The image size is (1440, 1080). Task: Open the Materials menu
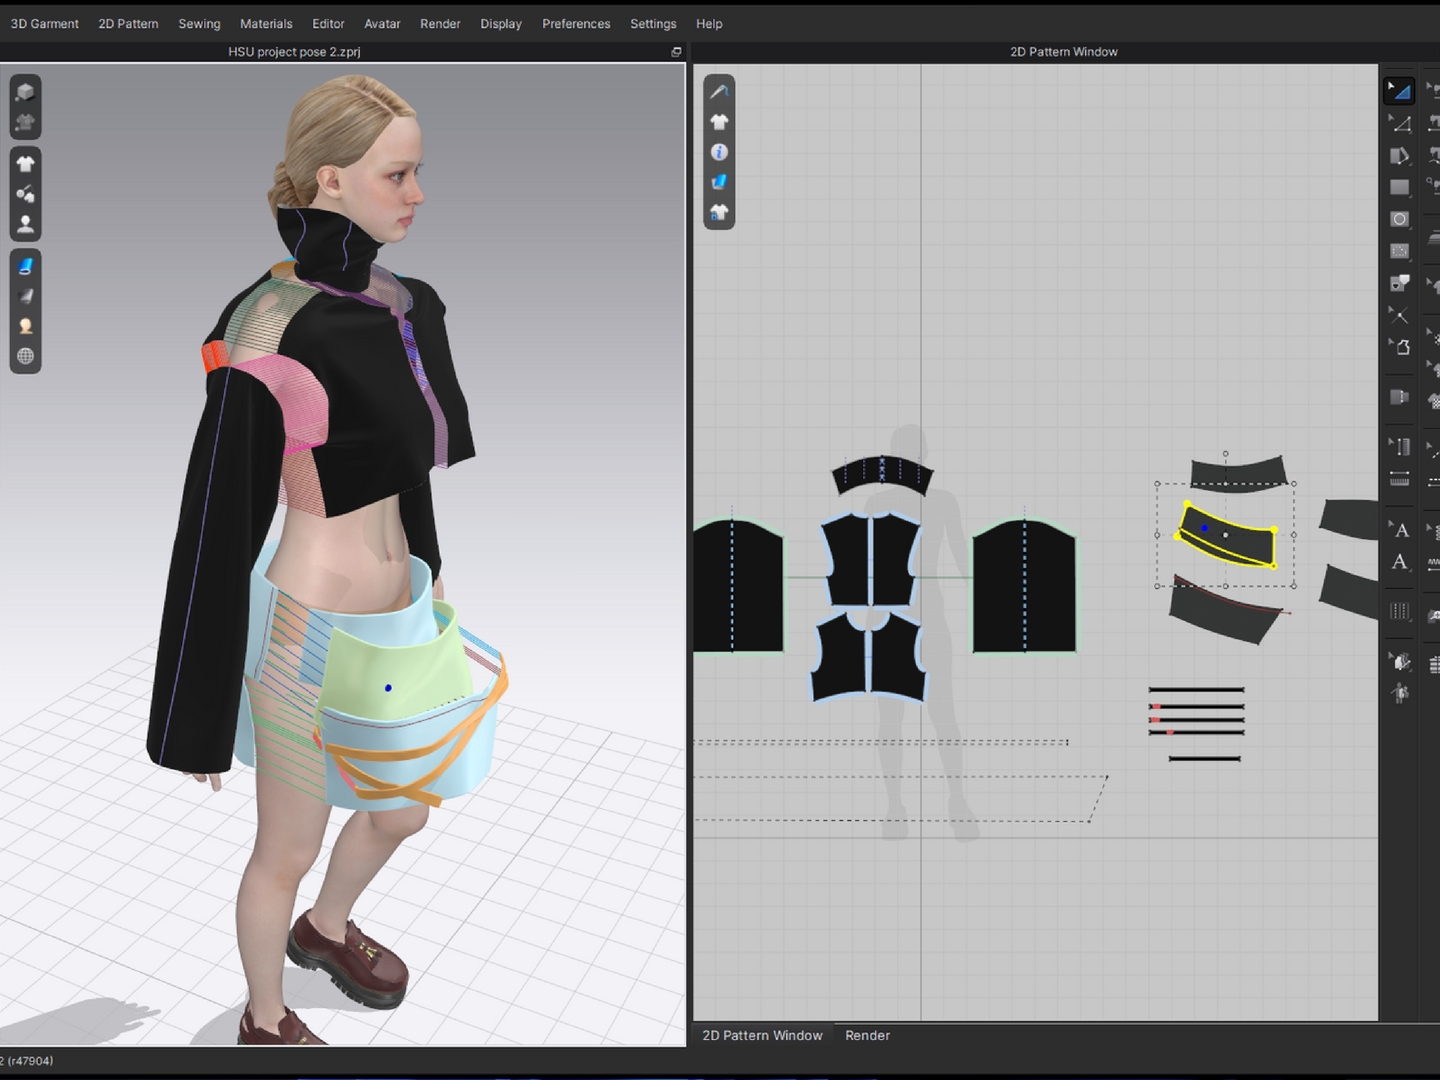coord(266,24)
